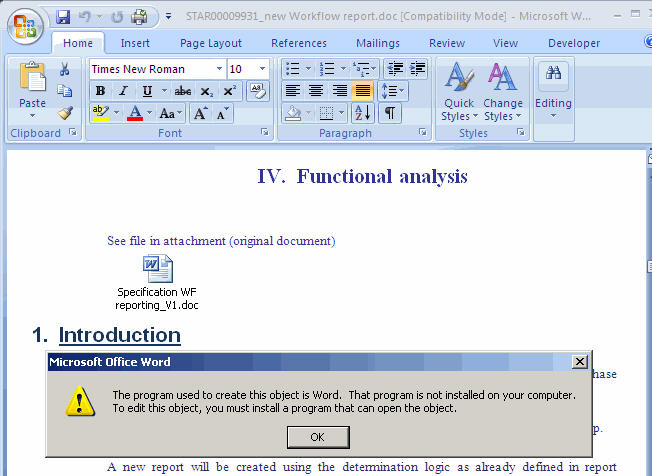Apply red font color
The height and width of the screenshot is (476, 652).
(x=135, y=113)
